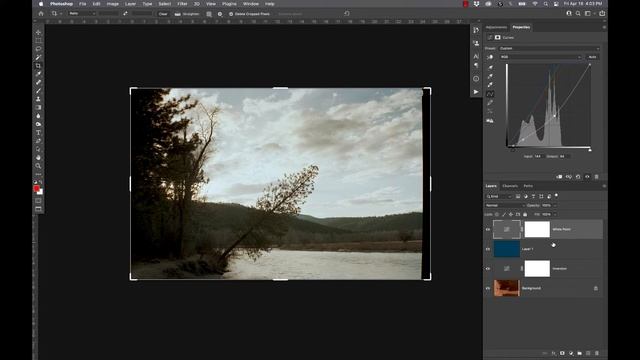Image resolution: width=640 pixels, height=360 pixels.
Task: Switch to the Channels tab
Action: tap(510, 186)
